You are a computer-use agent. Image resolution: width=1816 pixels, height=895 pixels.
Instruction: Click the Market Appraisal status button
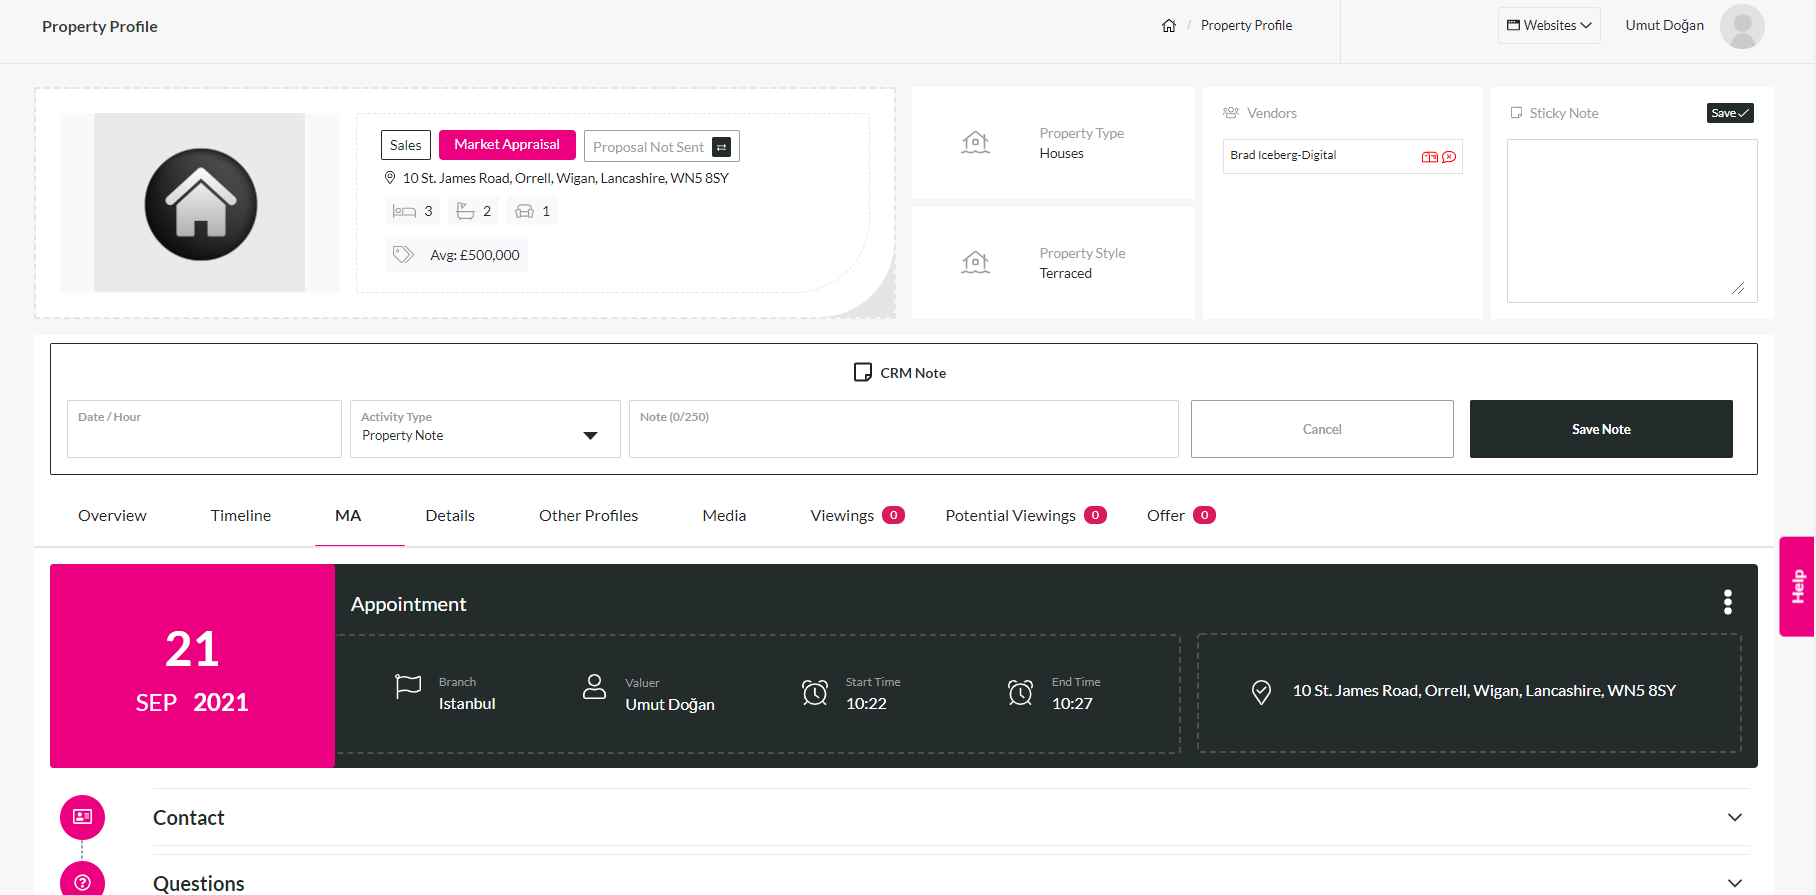(x=507, y=145)
